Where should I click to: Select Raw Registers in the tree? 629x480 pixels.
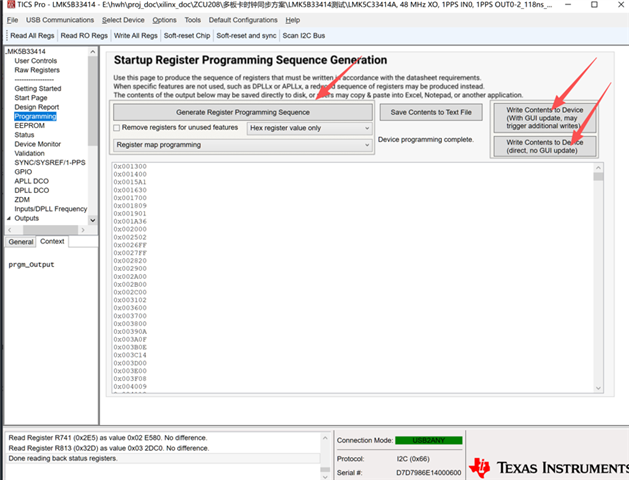click(x=37, y=70)
